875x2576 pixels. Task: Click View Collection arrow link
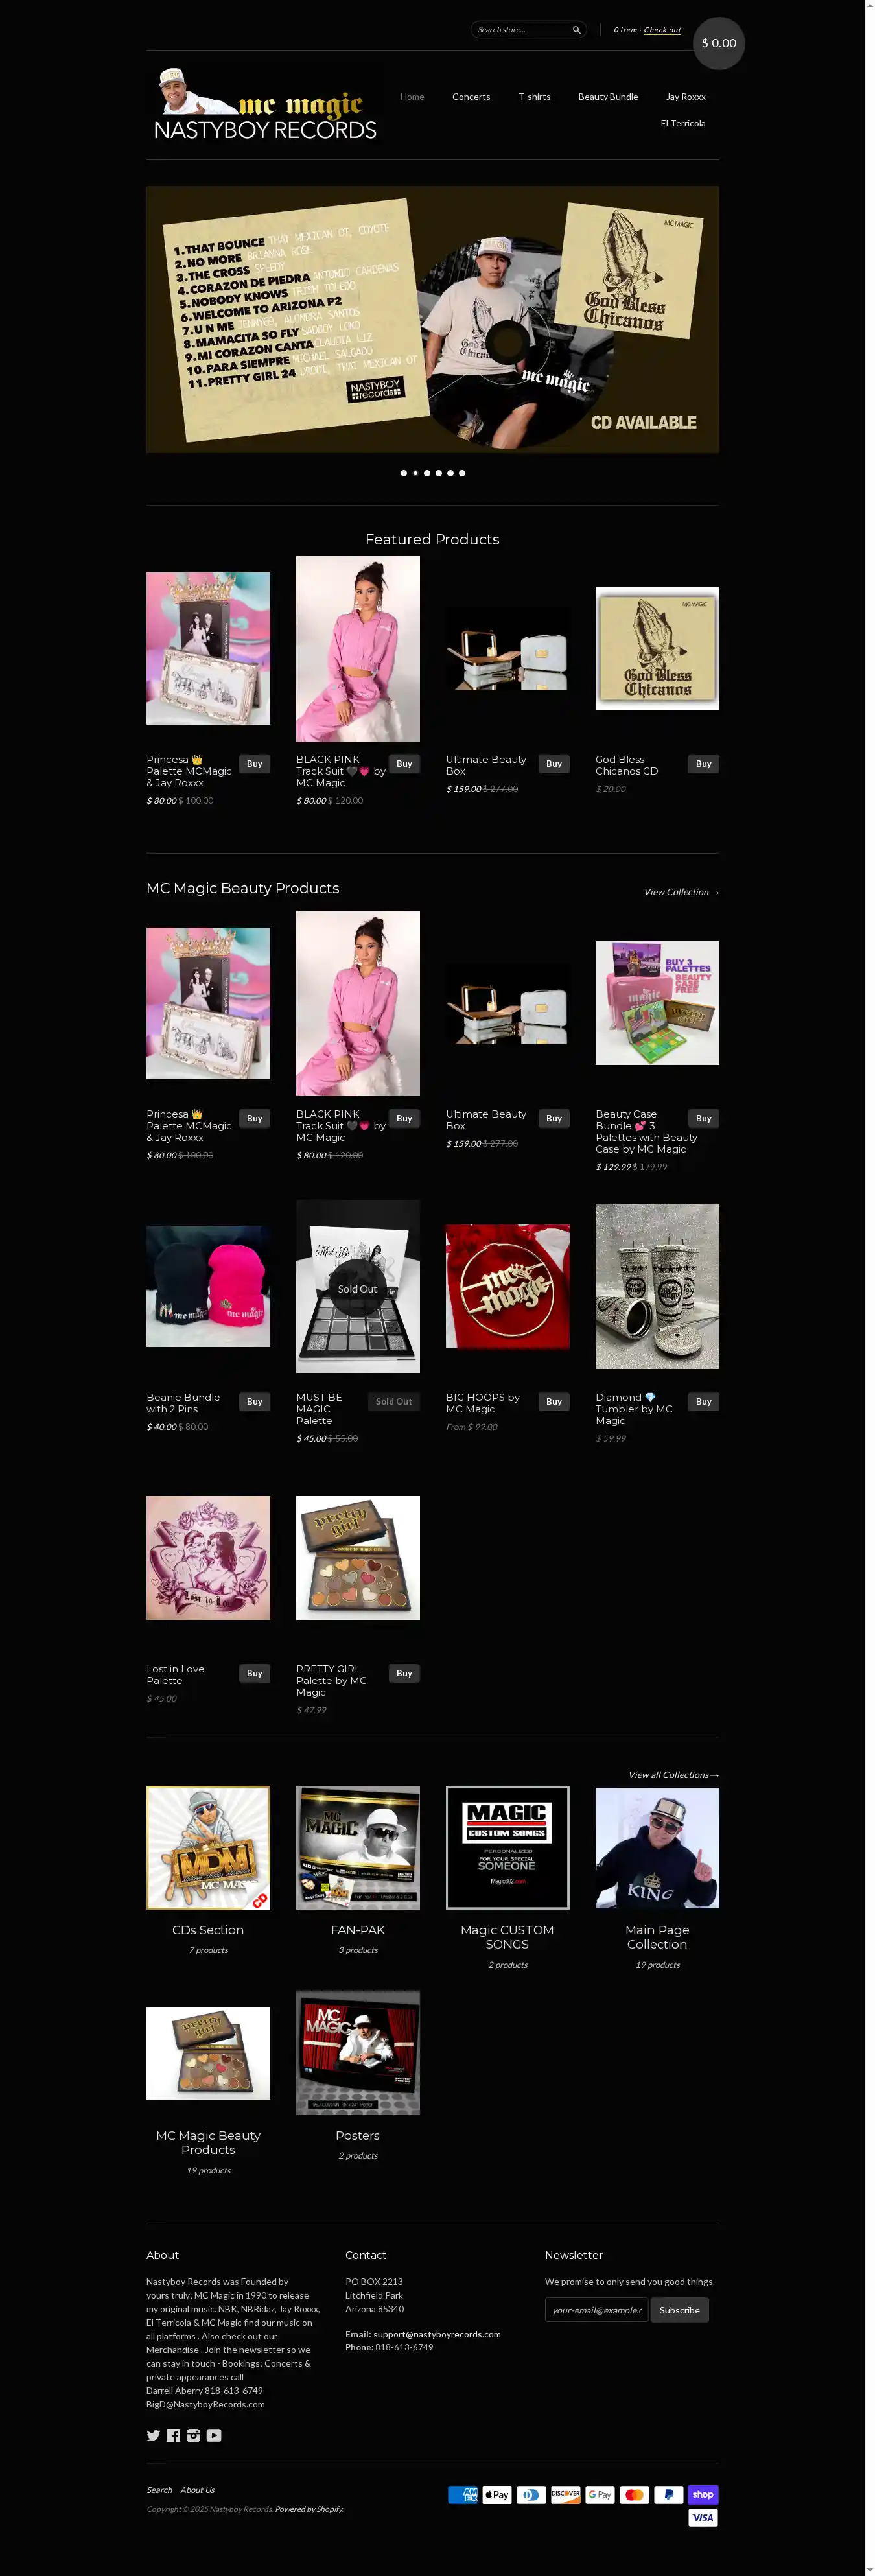tap(681, 892)
